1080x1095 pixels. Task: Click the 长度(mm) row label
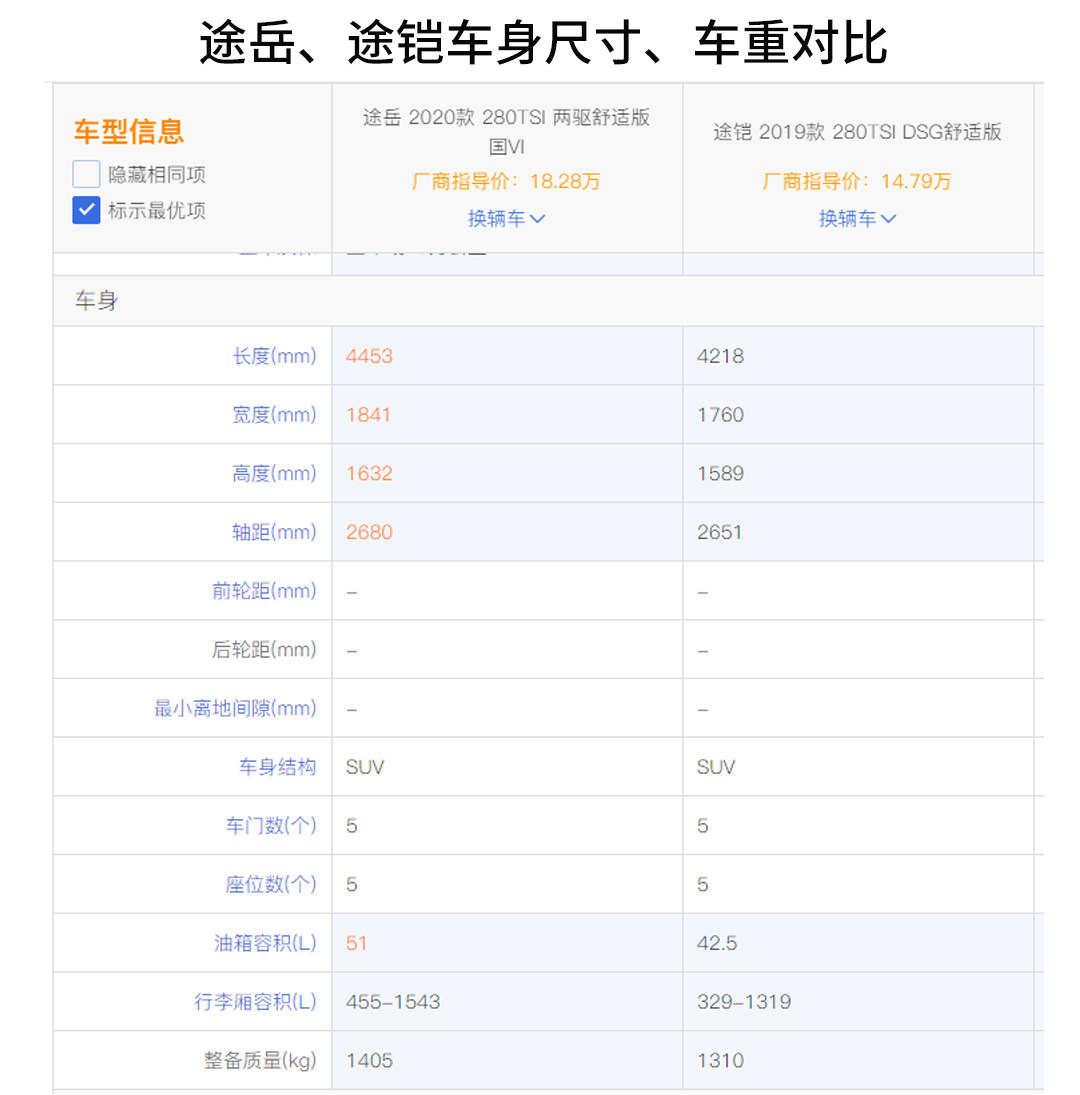(274, 356)
